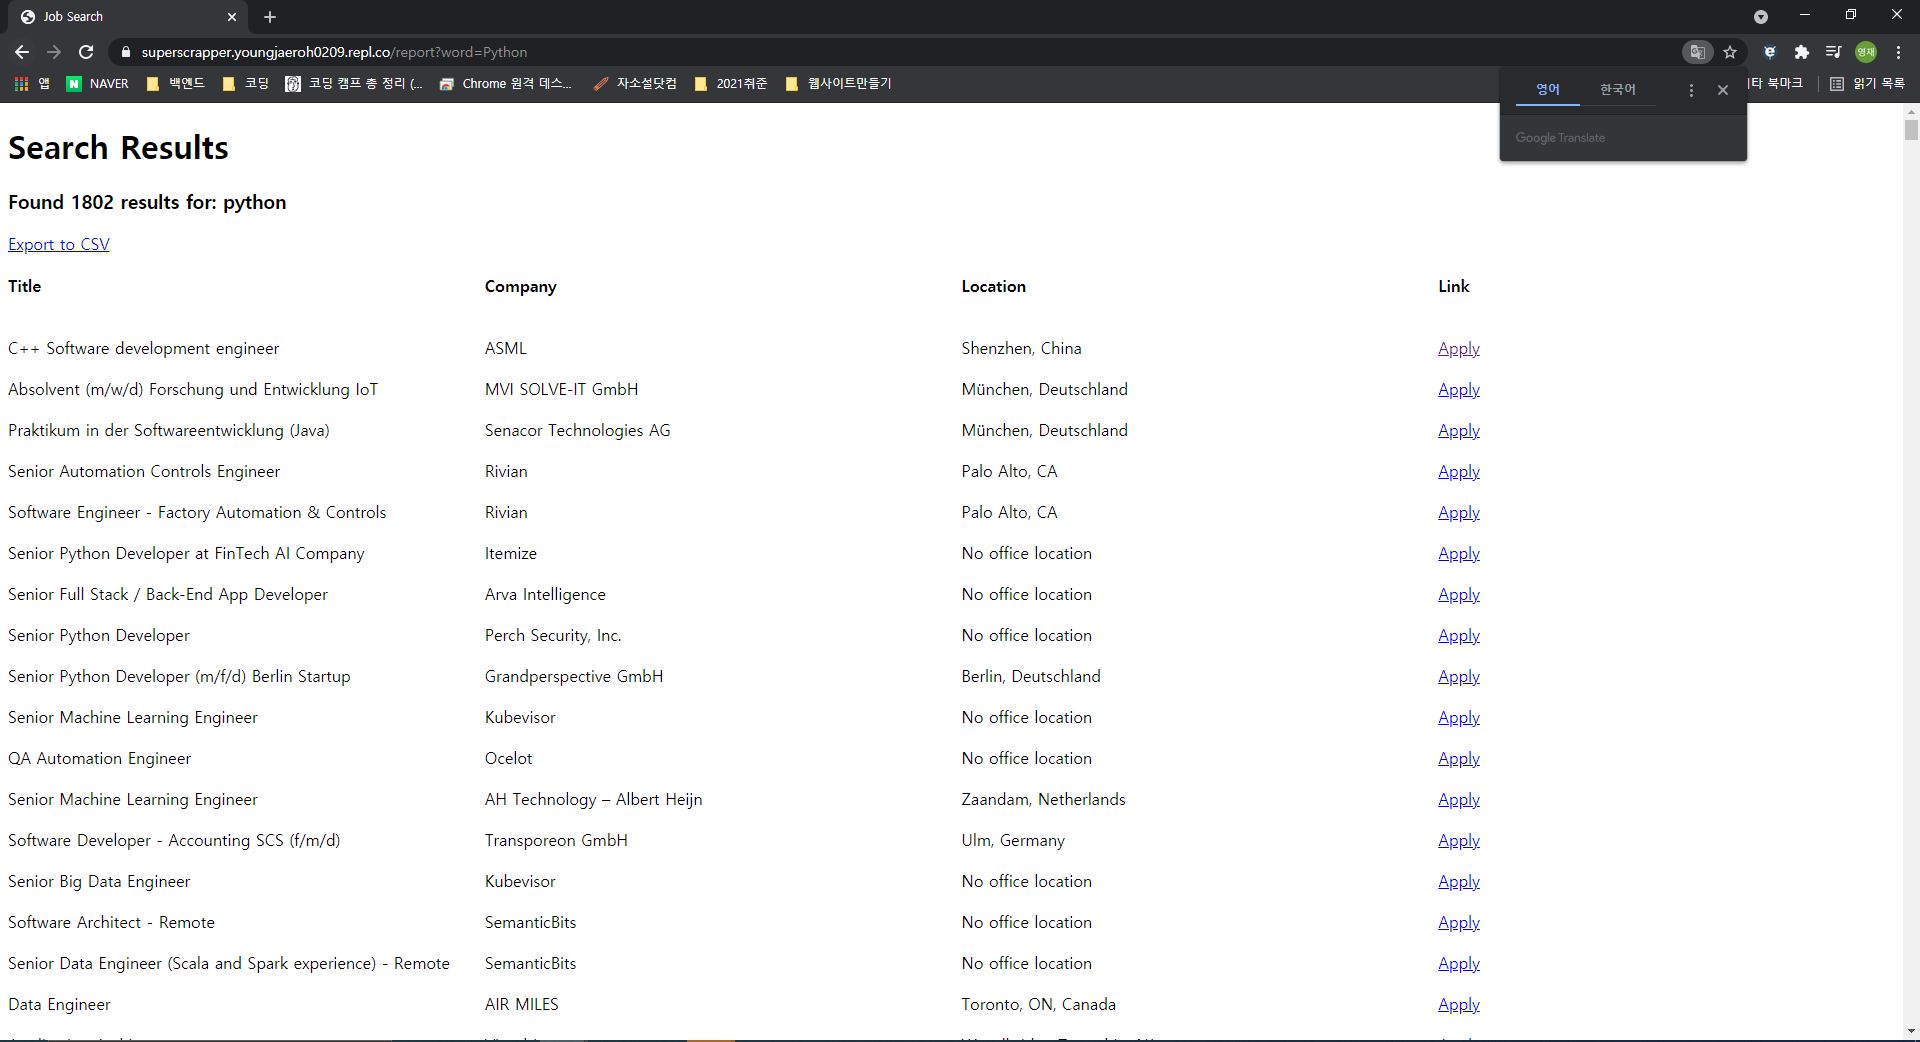Viewport: 1920px width, 1042px height.
Task: Select the 한국어 tab in translate popup
Action: tap(1617, 90)
